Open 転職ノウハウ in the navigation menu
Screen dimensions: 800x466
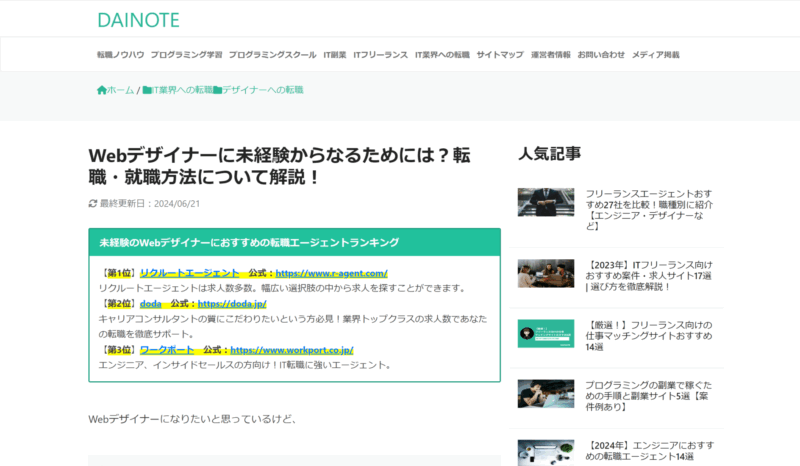click(120, 54)
